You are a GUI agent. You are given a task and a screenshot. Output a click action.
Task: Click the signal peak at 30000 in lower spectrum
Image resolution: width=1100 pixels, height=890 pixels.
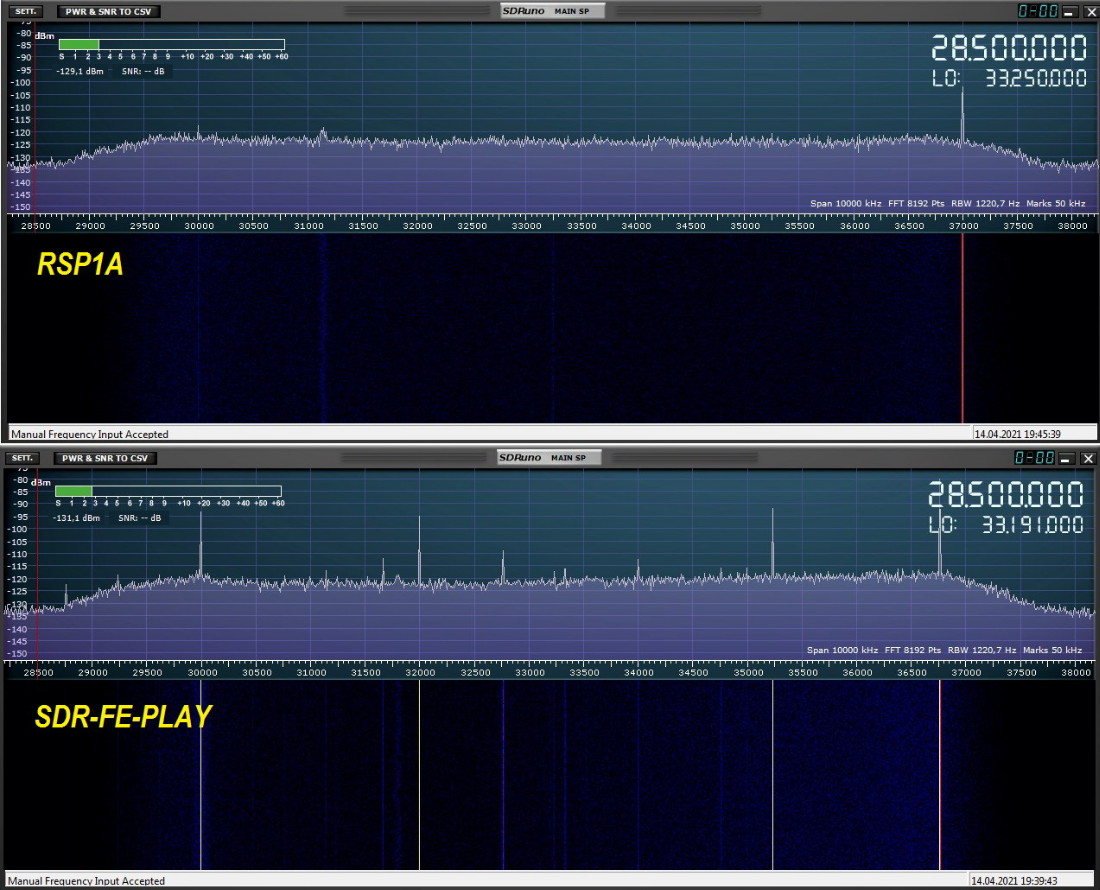point(201,544)
